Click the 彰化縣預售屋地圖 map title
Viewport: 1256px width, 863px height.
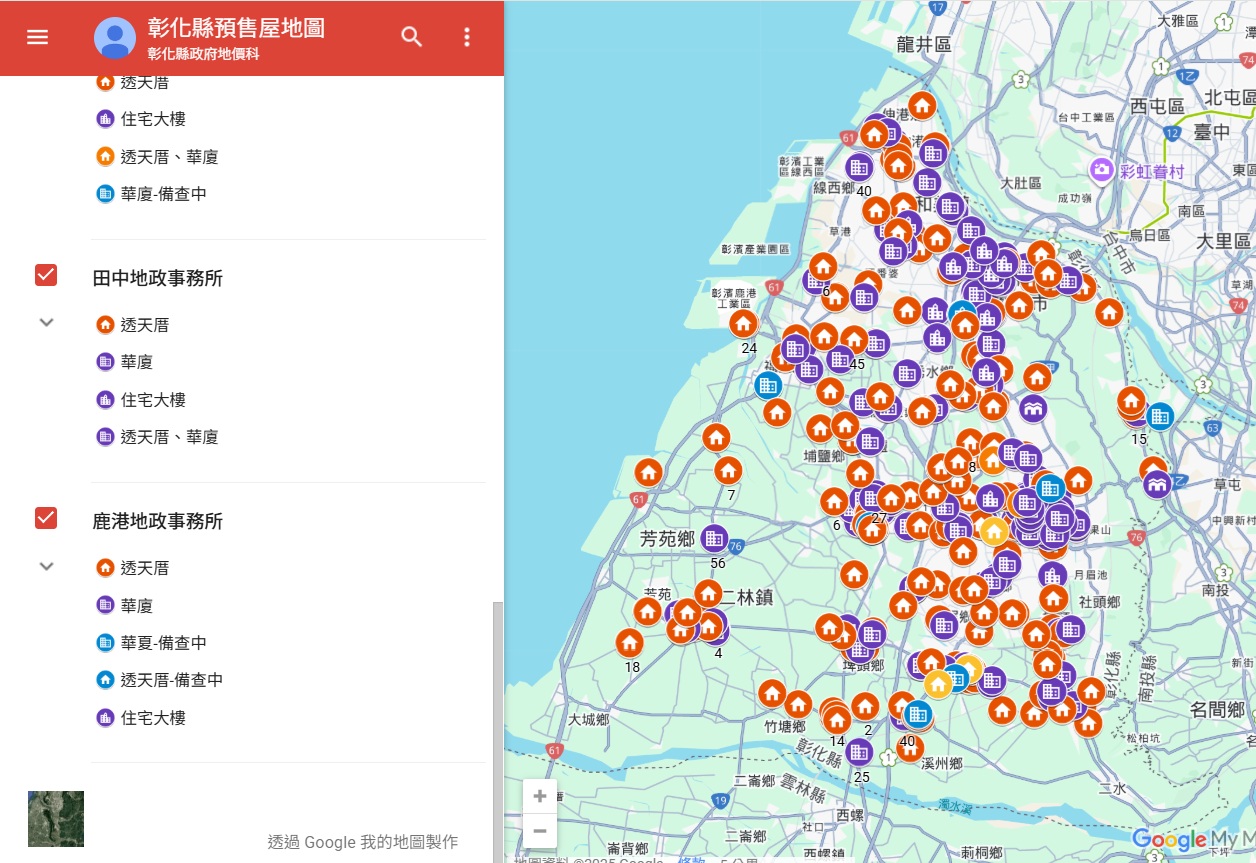(x=236, y=28)
